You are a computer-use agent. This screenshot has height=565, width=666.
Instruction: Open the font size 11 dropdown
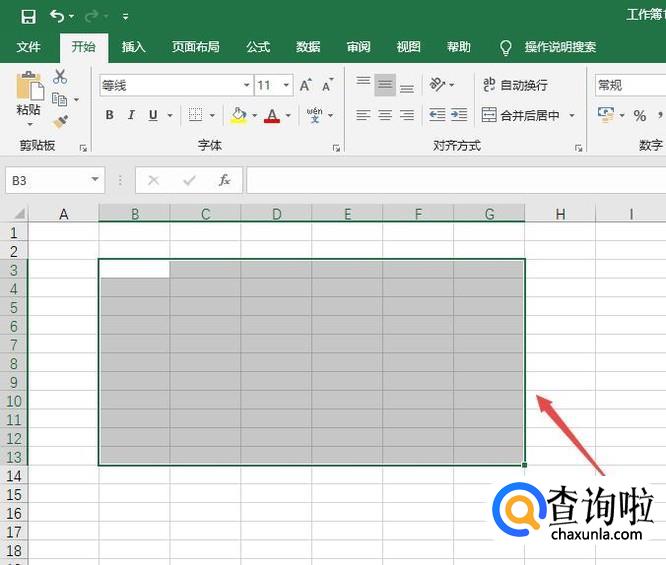[x=286, y=85]
